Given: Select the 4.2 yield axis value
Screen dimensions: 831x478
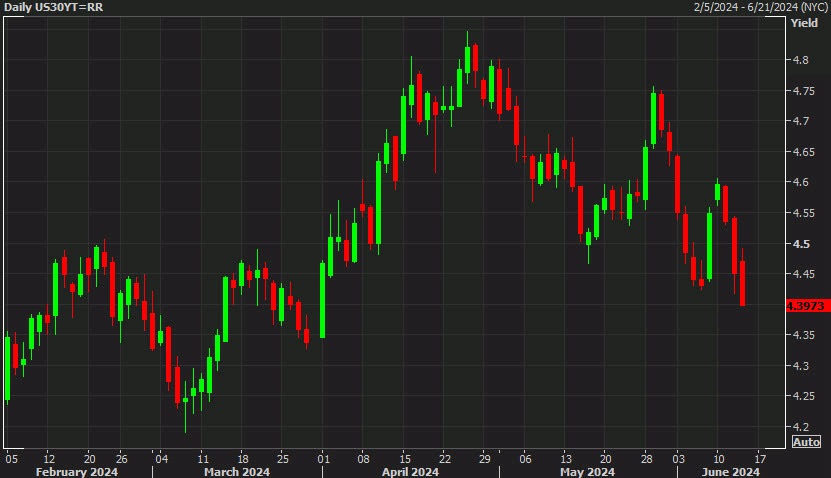Looking at the screenshot, I should coord(802,427).
